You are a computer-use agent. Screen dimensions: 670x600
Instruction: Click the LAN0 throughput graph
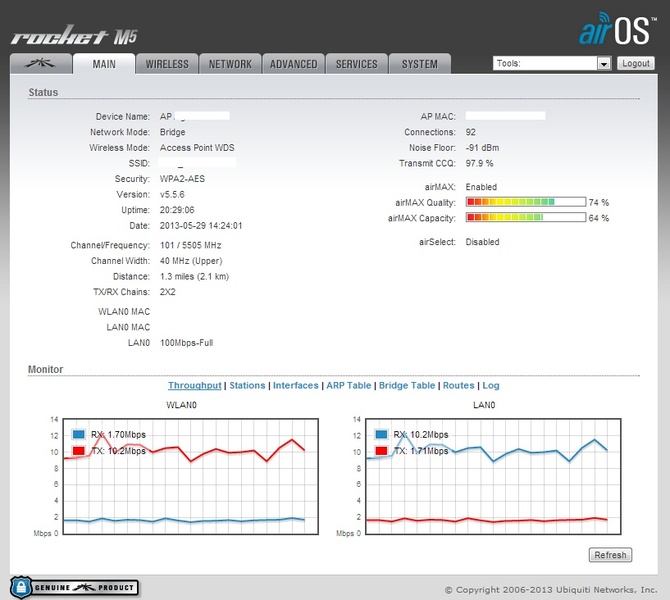493,476
